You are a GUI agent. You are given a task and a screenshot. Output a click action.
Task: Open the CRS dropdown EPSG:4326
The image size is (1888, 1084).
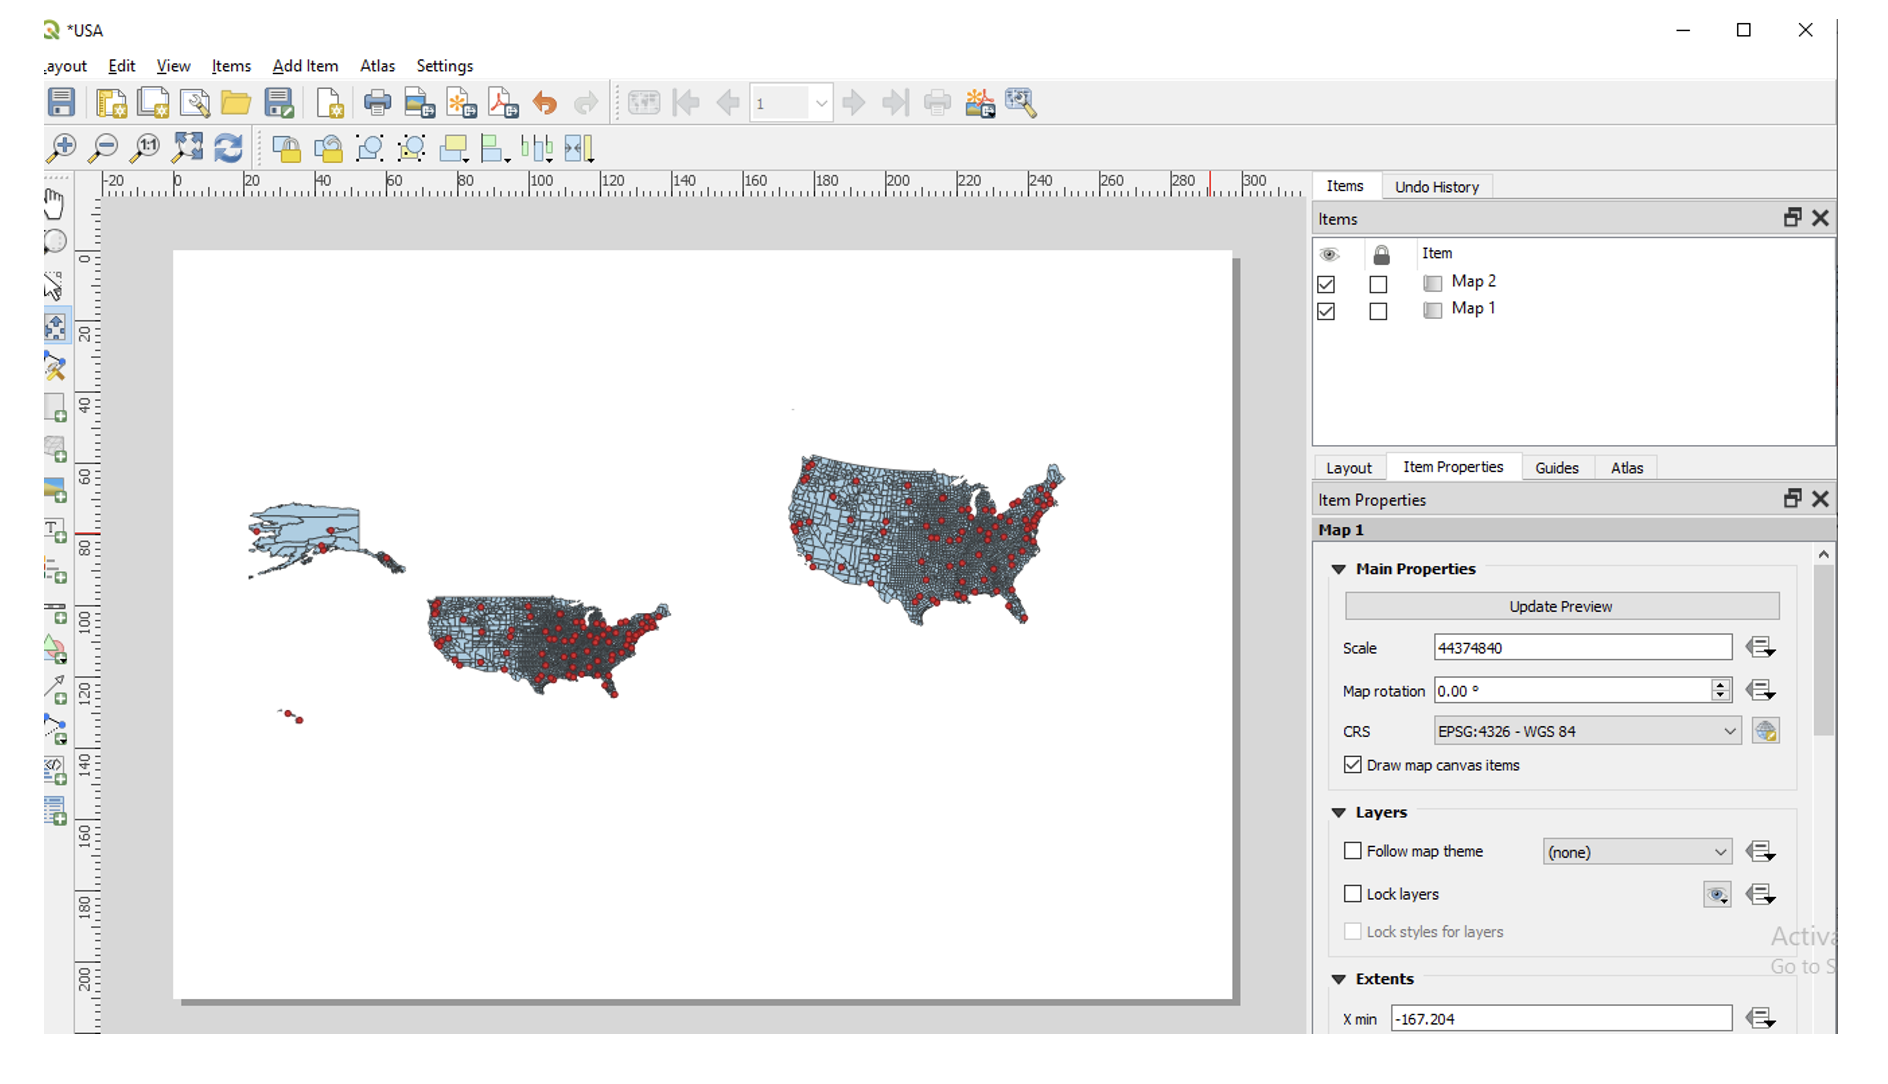[1587, 731]
